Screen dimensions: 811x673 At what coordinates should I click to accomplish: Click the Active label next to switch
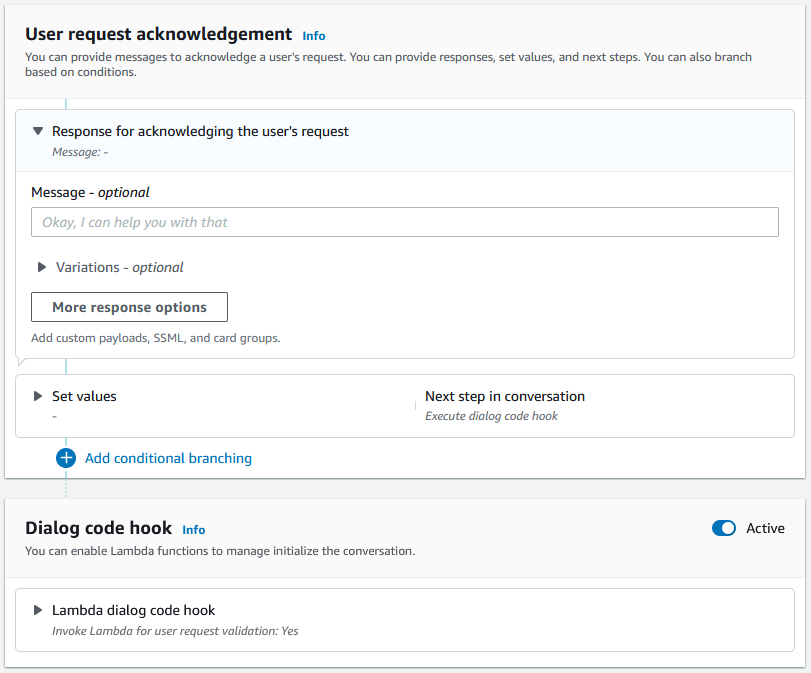tap(765, 528)
